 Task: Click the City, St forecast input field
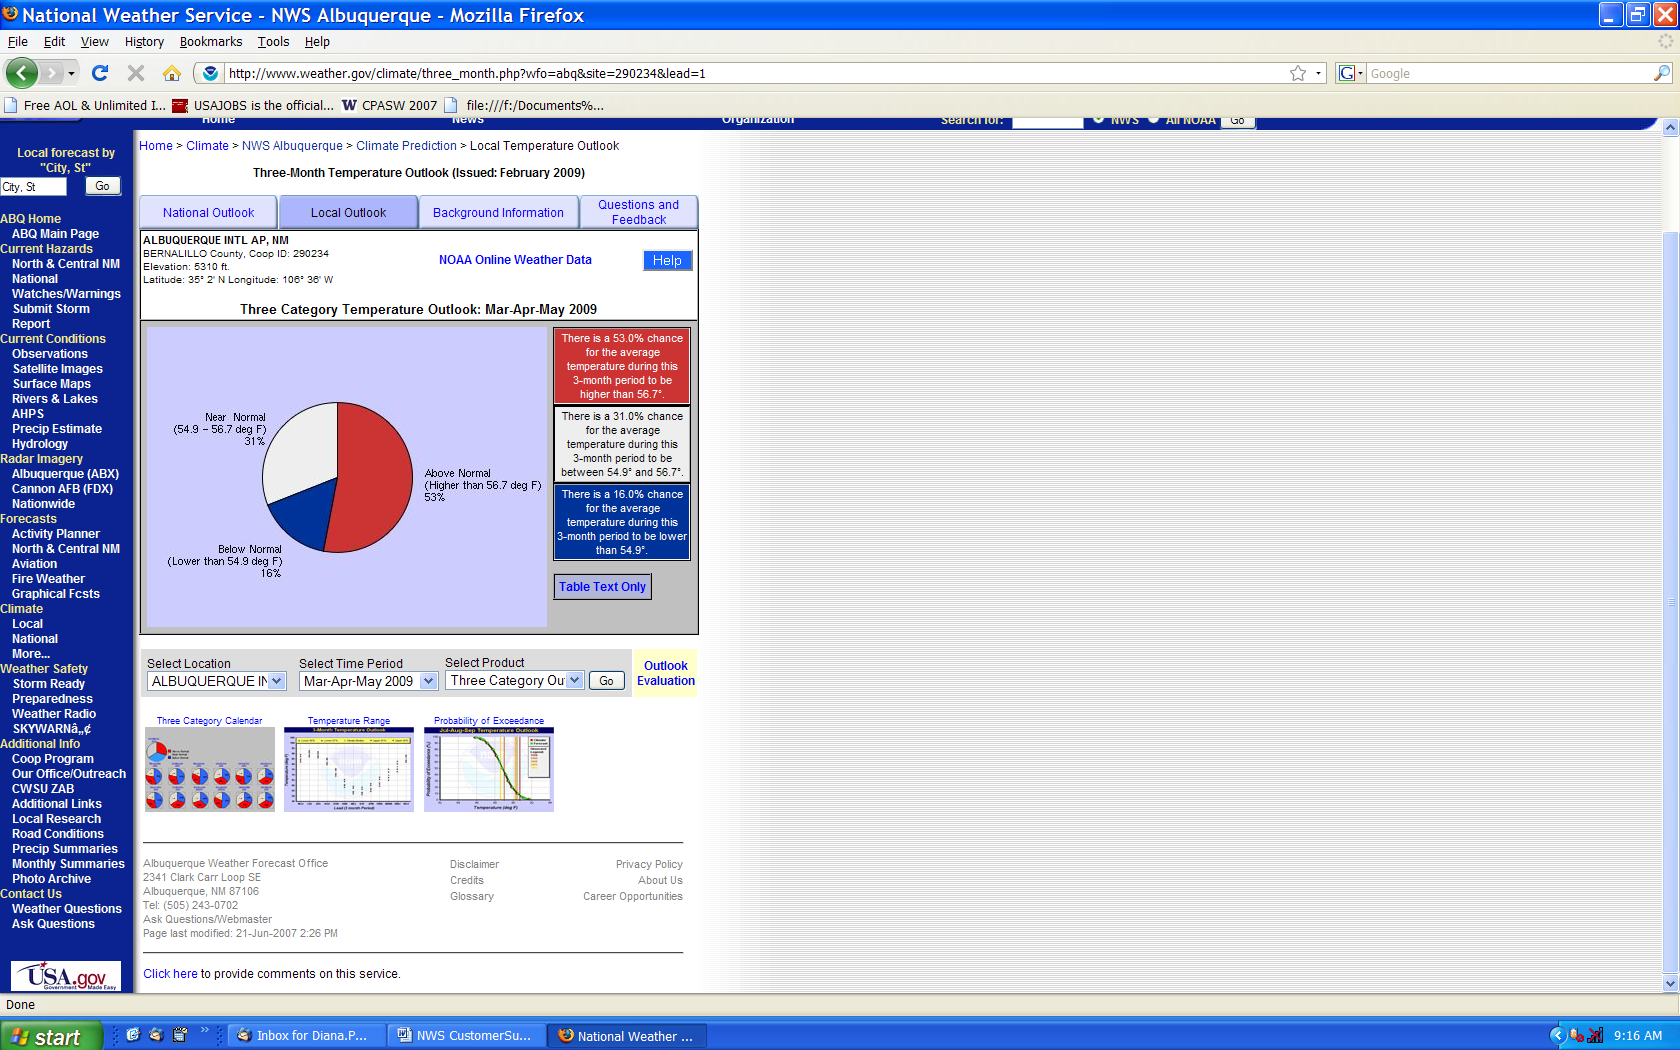pyautogui.click(x=34, y=187)
